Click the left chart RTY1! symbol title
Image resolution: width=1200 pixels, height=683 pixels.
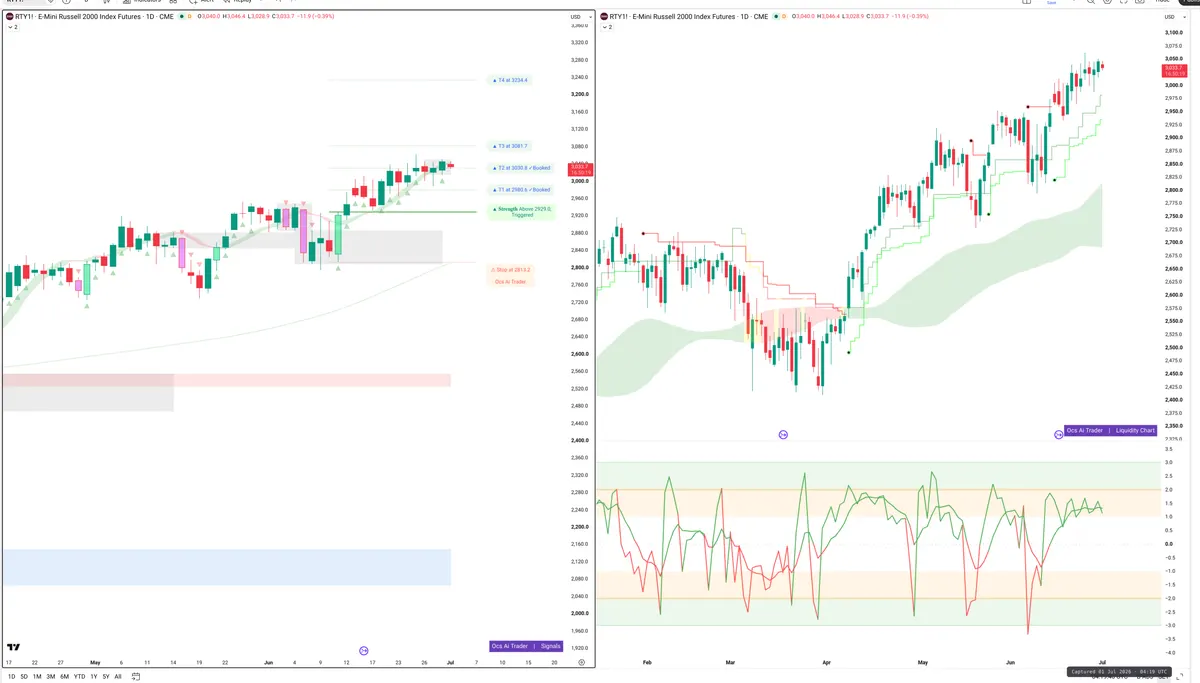point(95,16)
